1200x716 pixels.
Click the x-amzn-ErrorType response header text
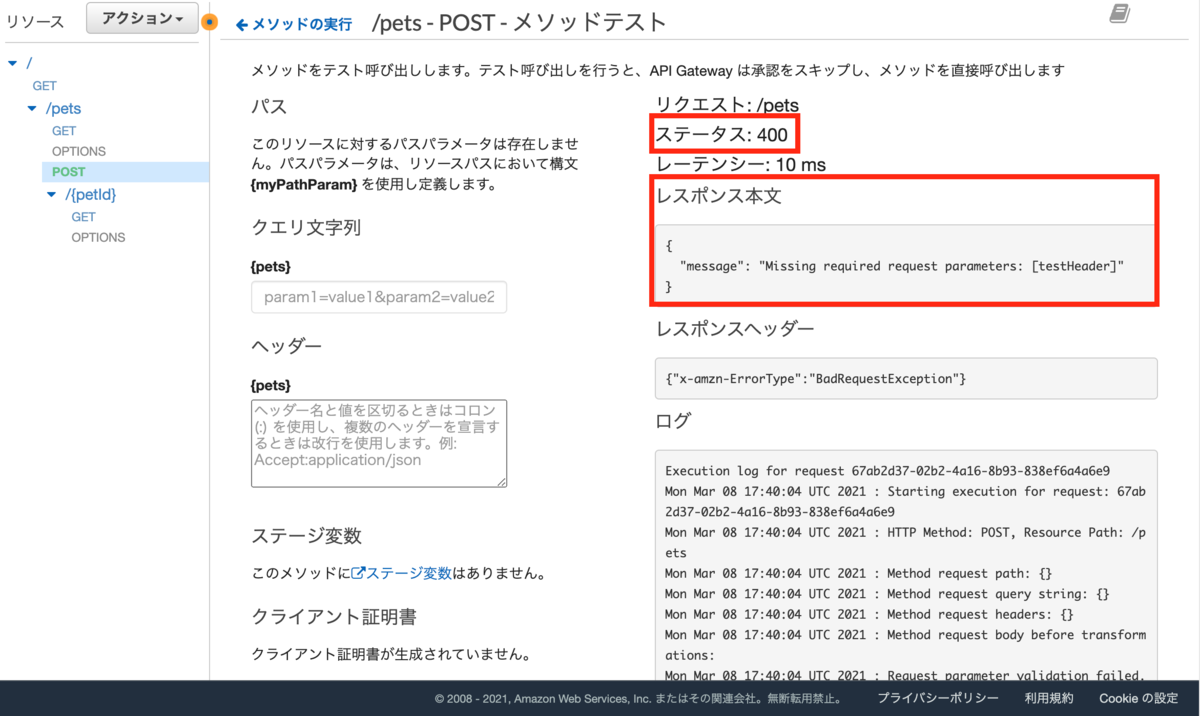(815, 379)
